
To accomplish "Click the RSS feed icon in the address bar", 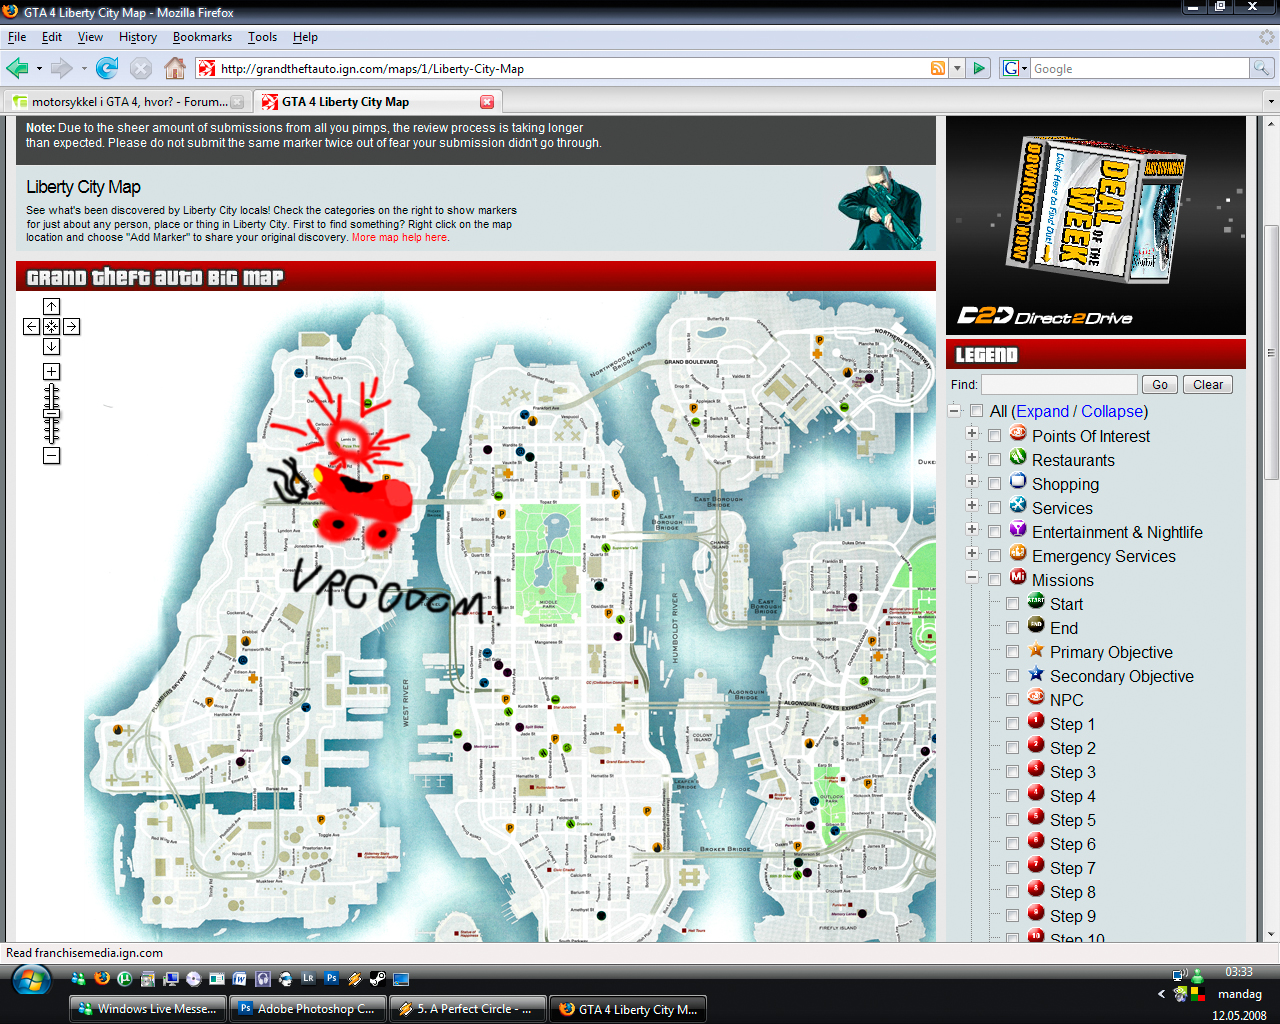I will (938, 68).
